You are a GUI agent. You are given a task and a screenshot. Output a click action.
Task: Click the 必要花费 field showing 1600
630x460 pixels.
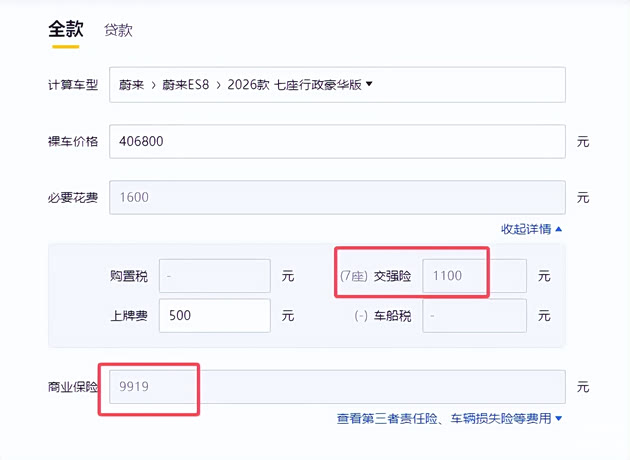click(336, 197)
